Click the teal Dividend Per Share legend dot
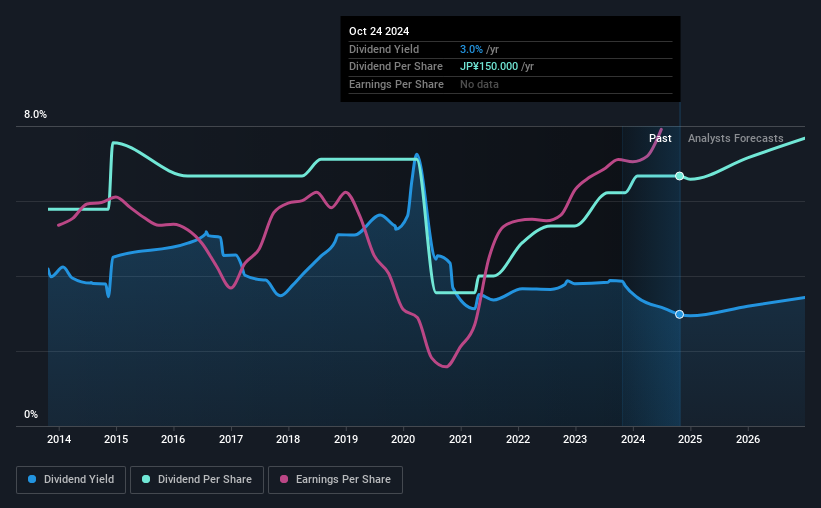The image size is (821, 508). 146,479
